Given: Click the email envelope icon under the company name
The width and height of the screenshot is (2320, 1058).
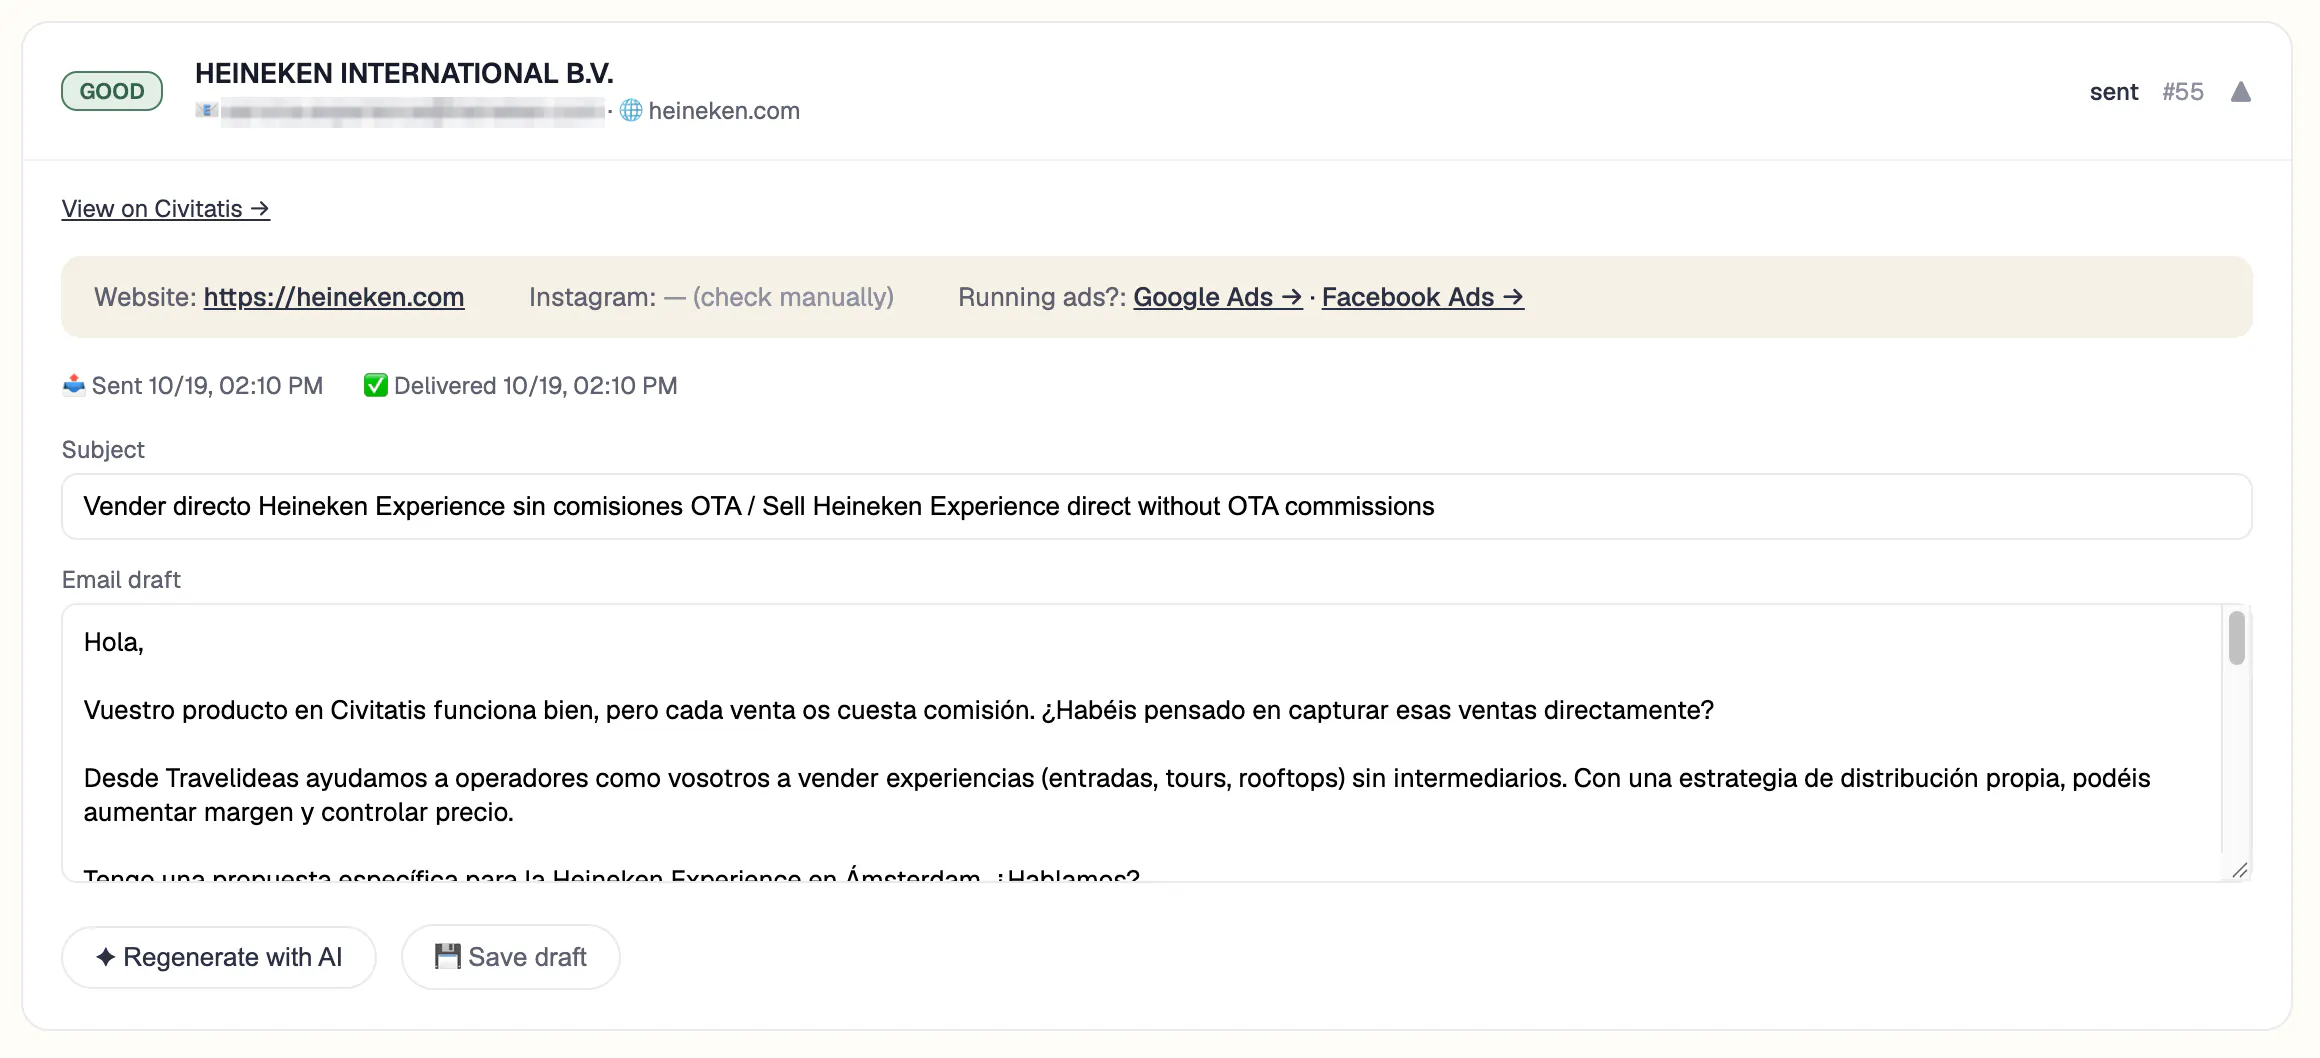Looking at the screenshot, I should (207, 110).
